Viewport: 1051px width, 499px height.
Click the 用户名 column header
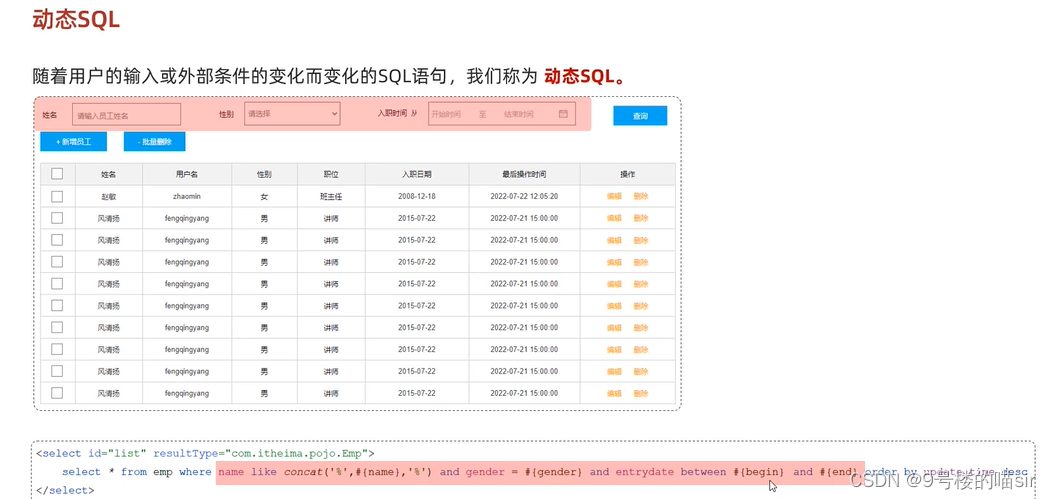coord(187,174)
